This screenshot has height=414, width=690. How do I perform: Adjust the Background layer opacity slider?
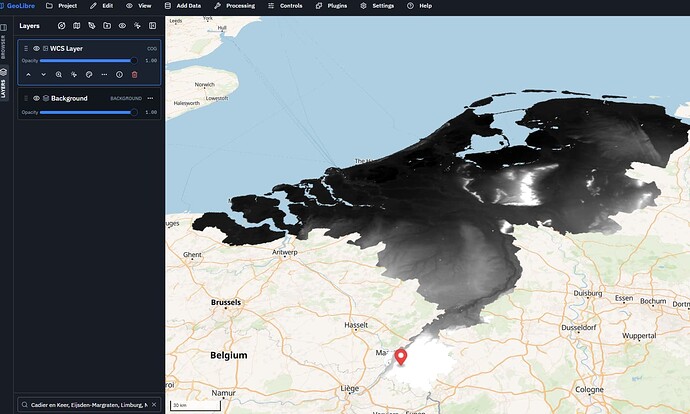(x=88, y=112)
